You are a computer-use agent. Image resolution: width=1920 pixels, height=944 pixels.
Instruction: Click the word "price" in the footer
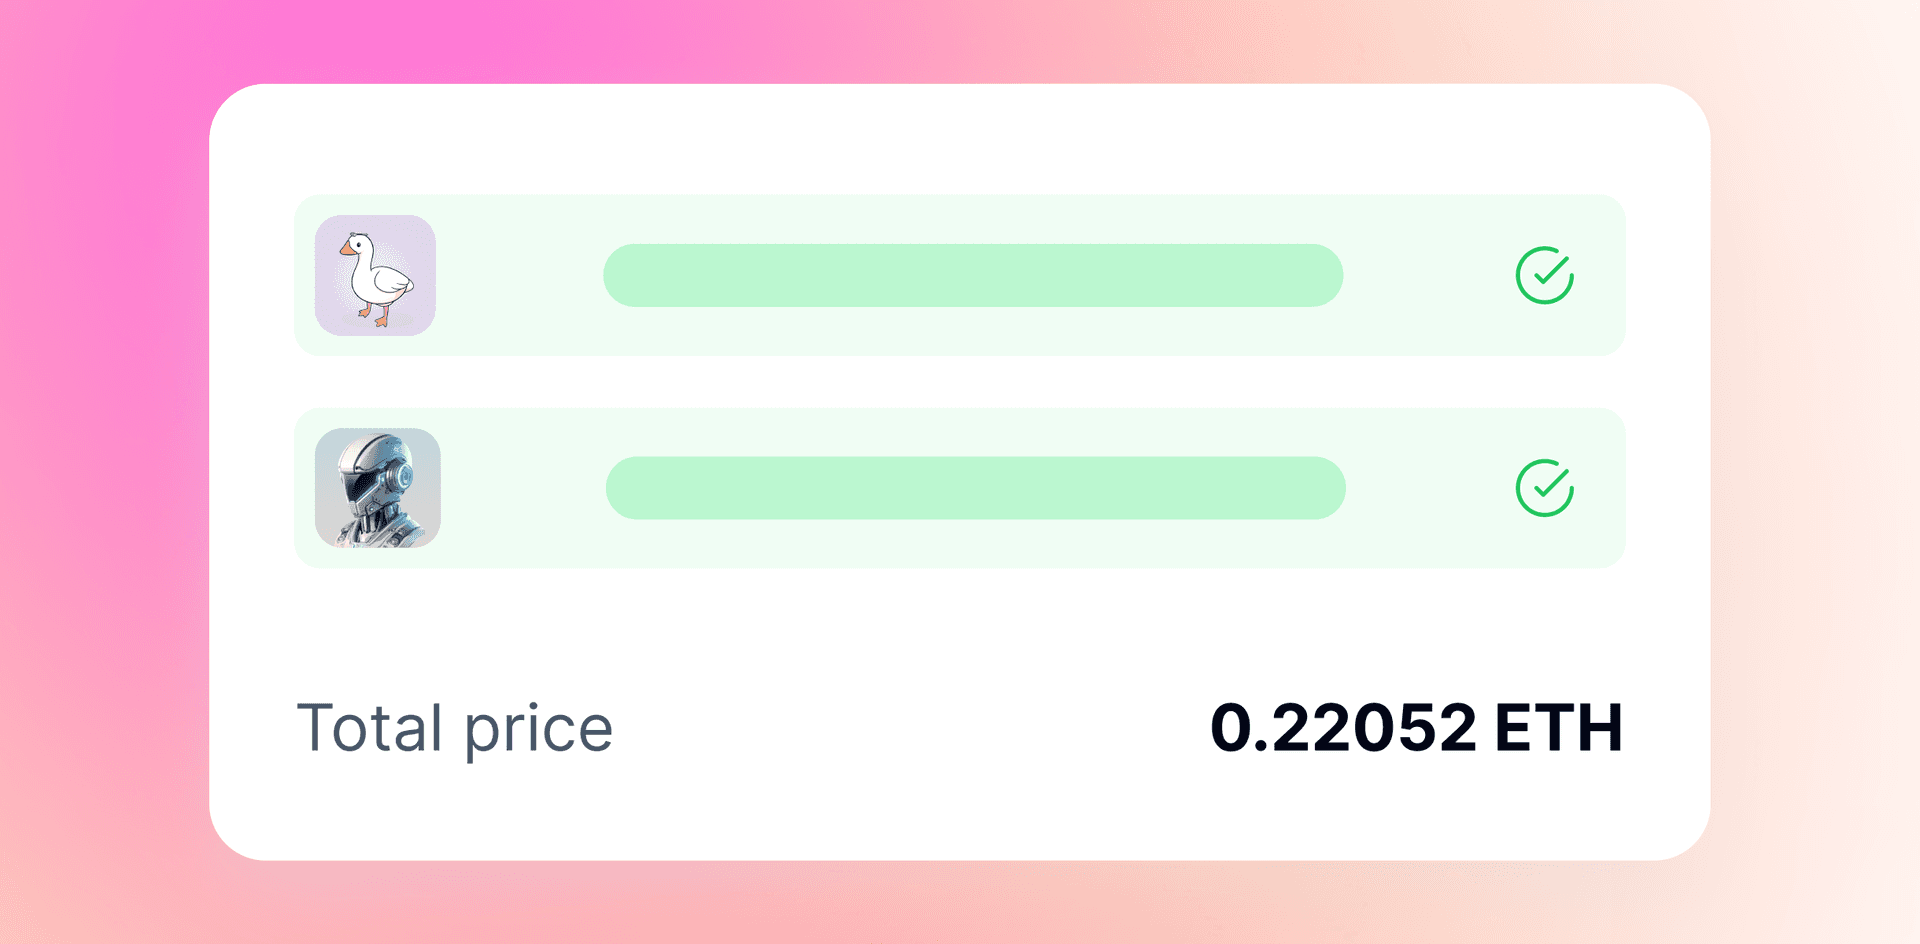point(538,730)
